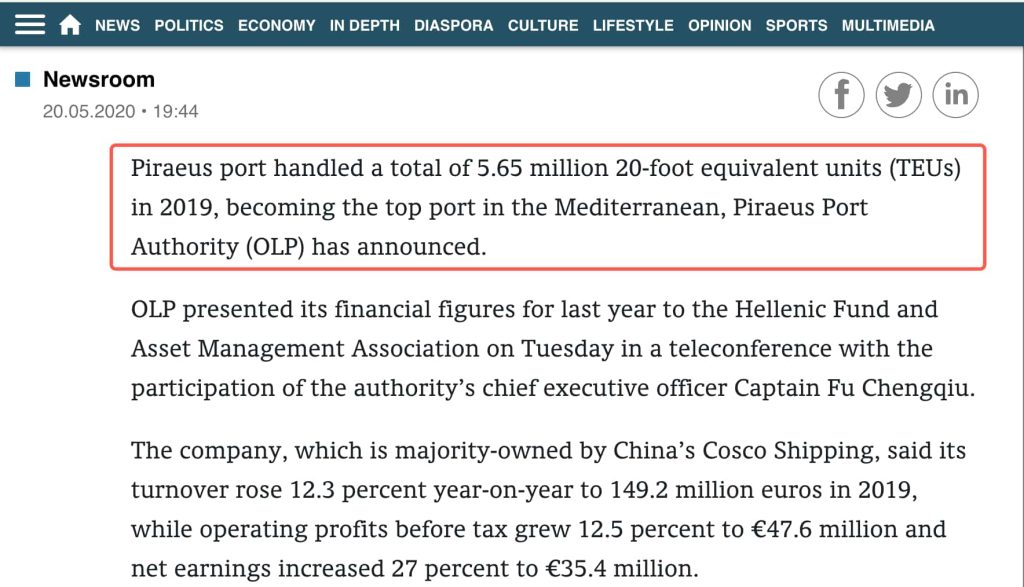Open the Politics section
Screen dimensions: 1024x587
click(x=189, y=25)
